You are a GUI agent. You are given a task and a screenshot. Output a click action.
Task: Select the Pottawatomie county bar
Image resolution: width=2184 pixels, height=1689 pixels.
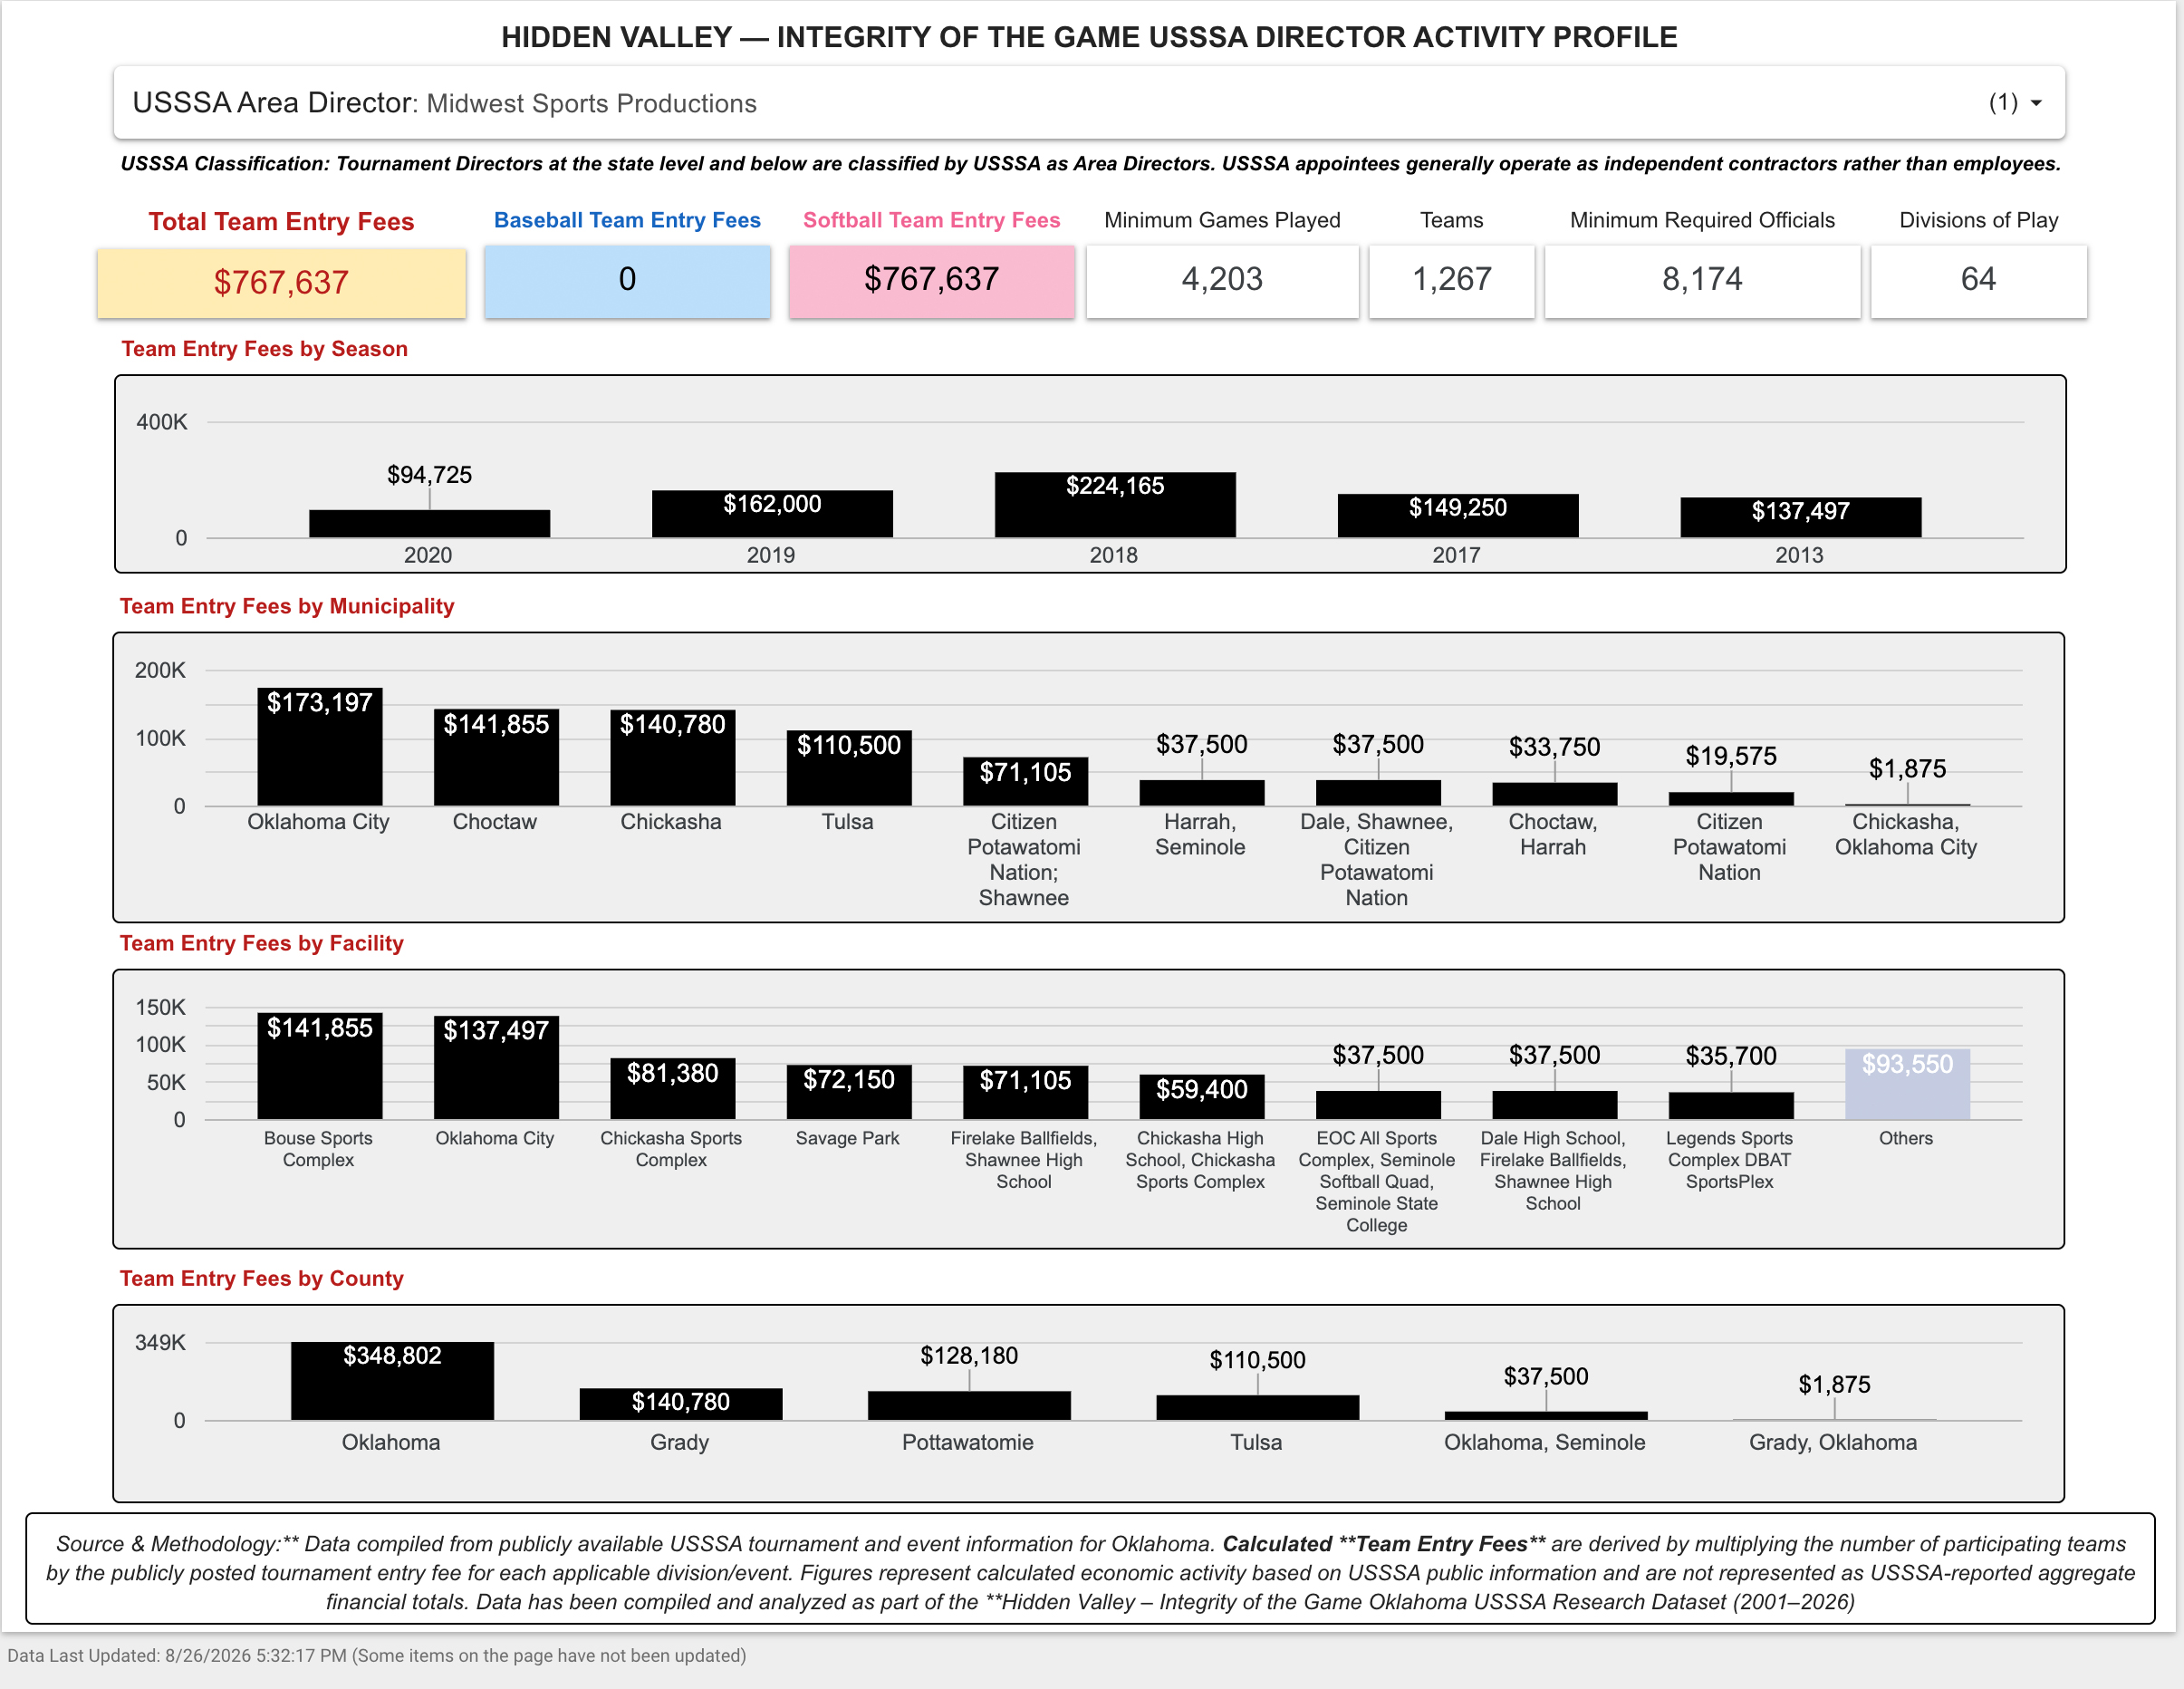click(969, 1406)
